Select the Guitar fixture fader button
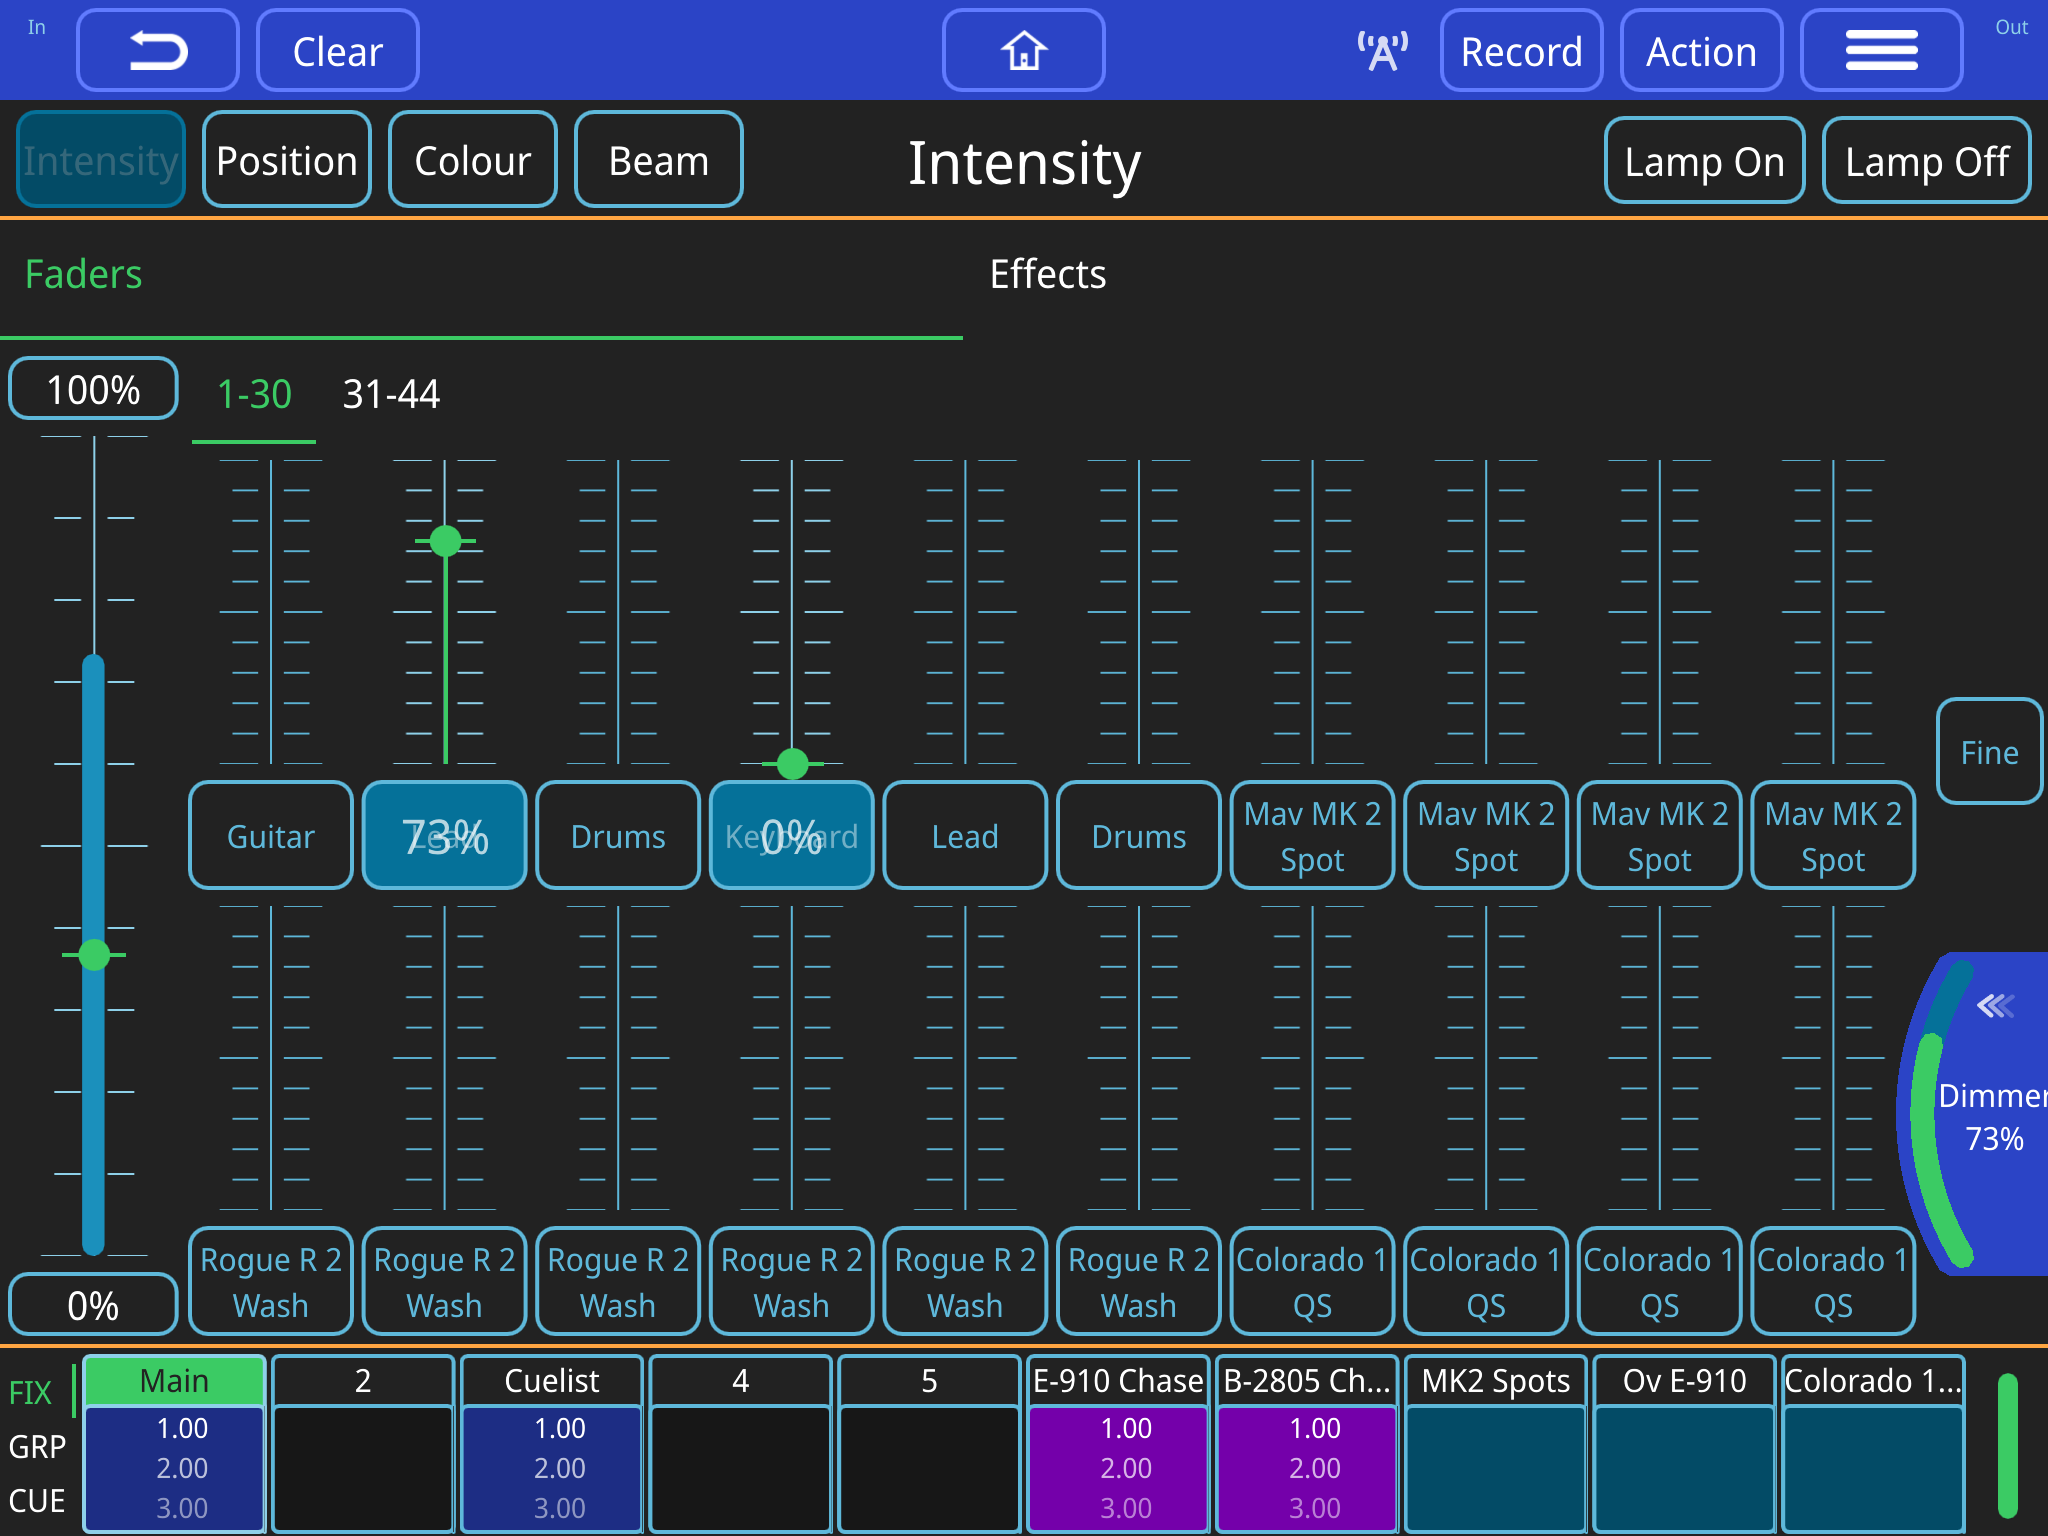The image size is (2048, 1536). [270, 836]
